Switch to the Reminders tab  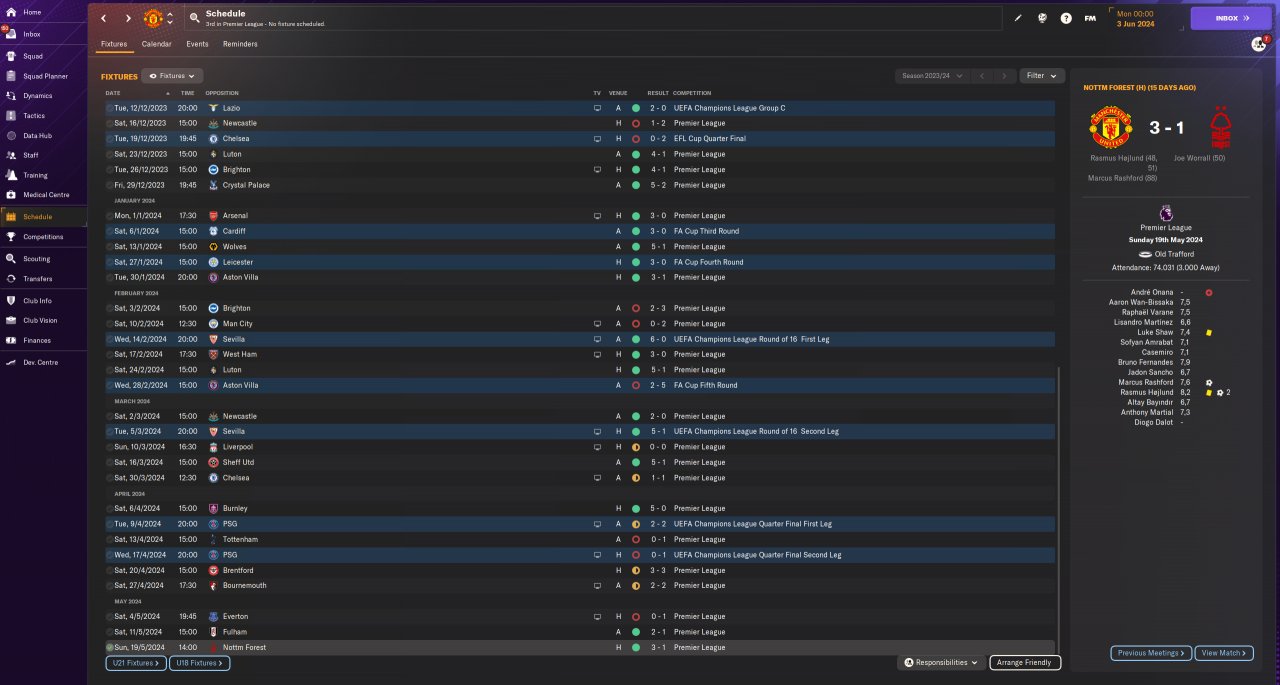point(240,44)
